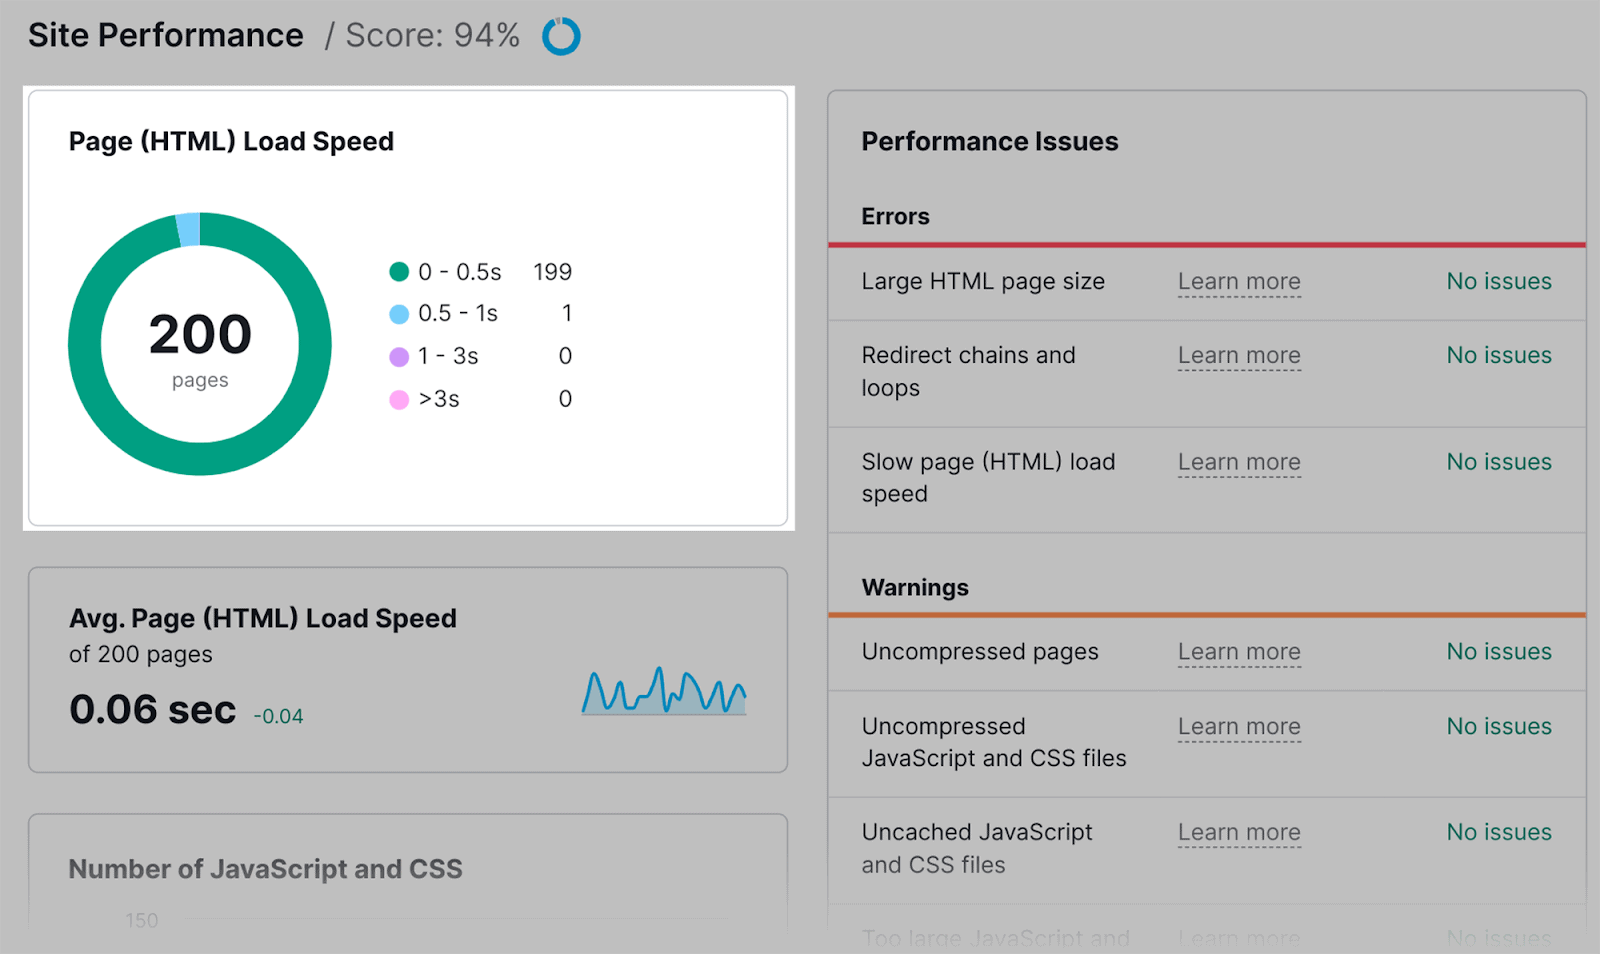1600x954 pixels.
Task: Open Learn more for Slow page HTML load speed
Action: pyautogui.click(x=1238, y=462)
